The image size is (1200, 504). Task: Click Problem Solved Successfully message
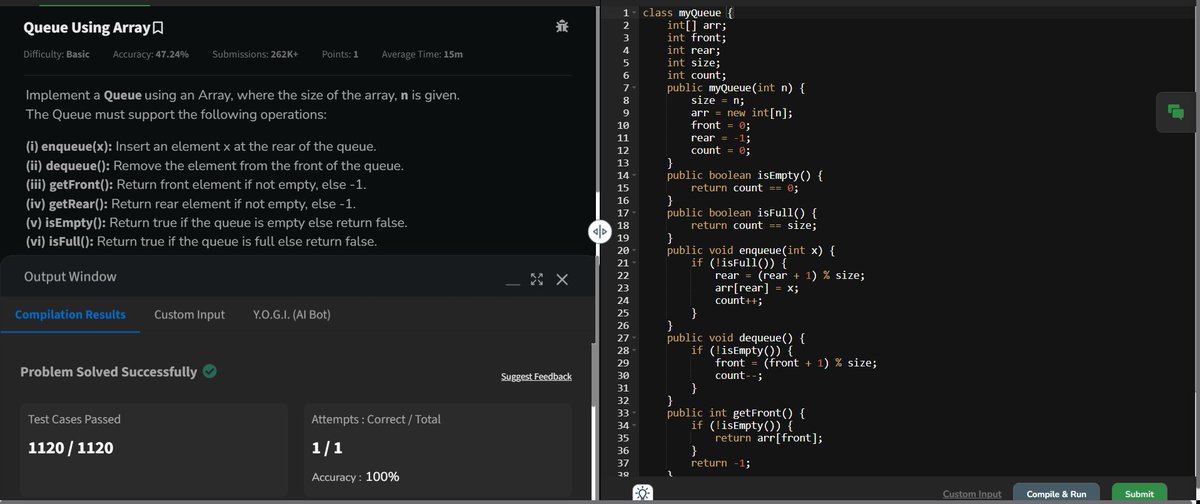(x=109, y=372)
